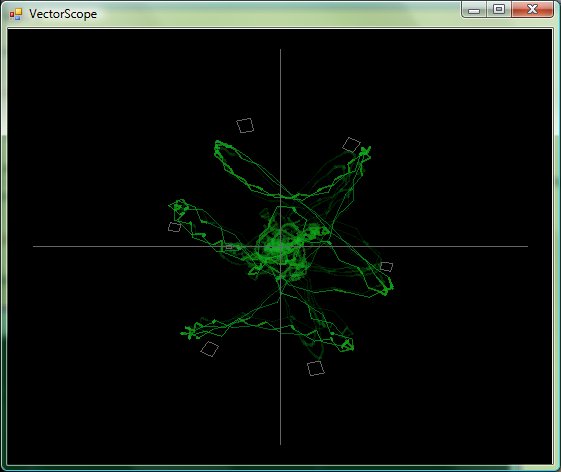The image size is (561, 472).
Task: Select the upper-right target box near trace tip
Action: coord(351,145)
